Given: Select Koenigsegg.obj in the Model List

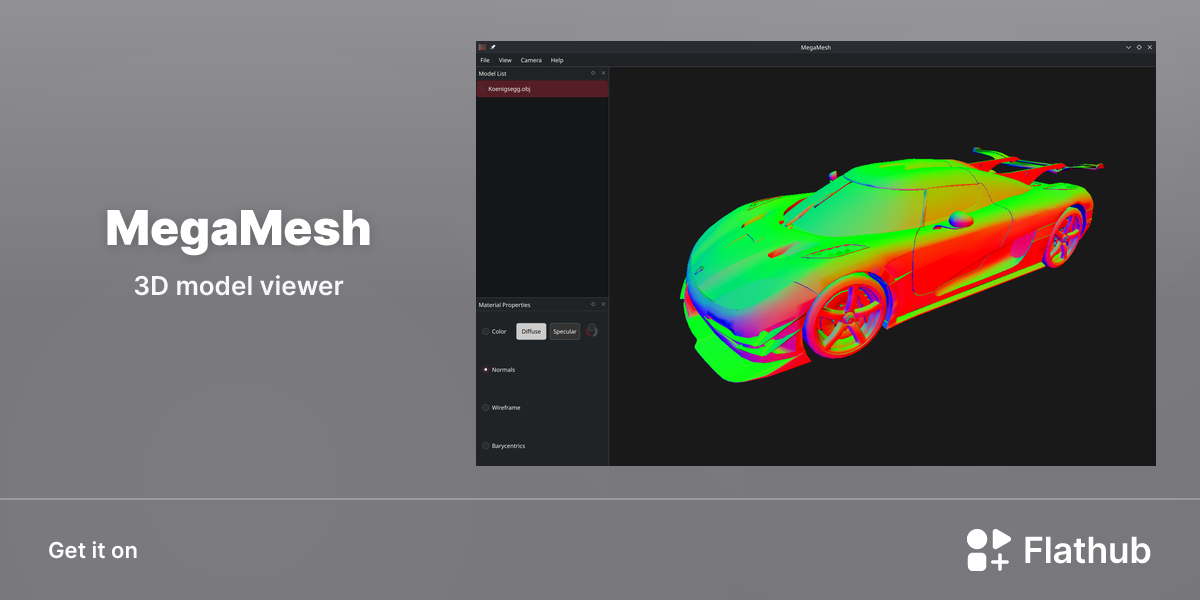Looking at the screenshot, I should point(542,89).
